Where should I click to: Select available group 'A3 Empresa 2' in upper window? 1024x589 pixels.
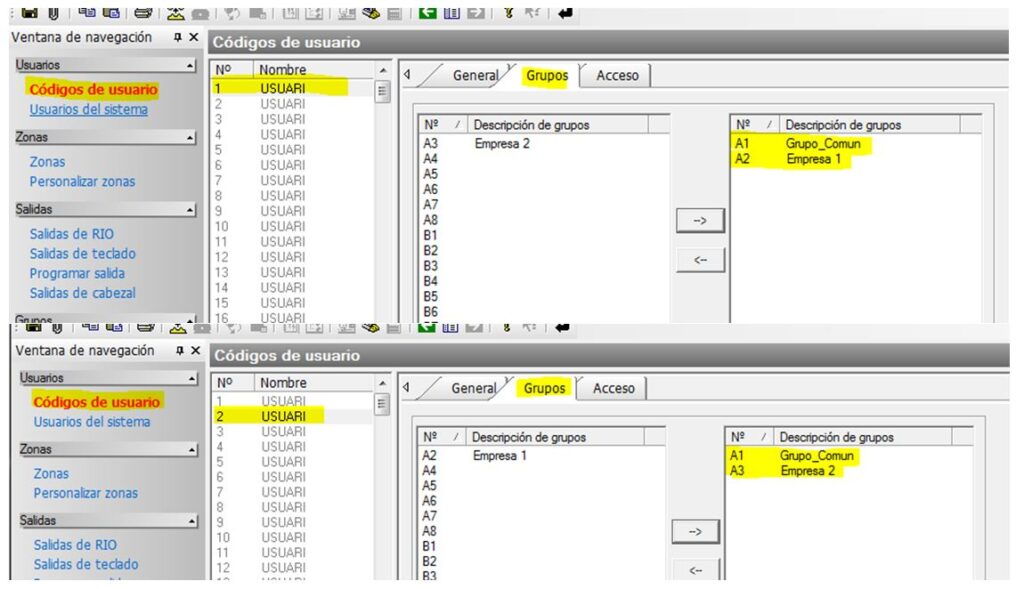click(x=544, y=144)
